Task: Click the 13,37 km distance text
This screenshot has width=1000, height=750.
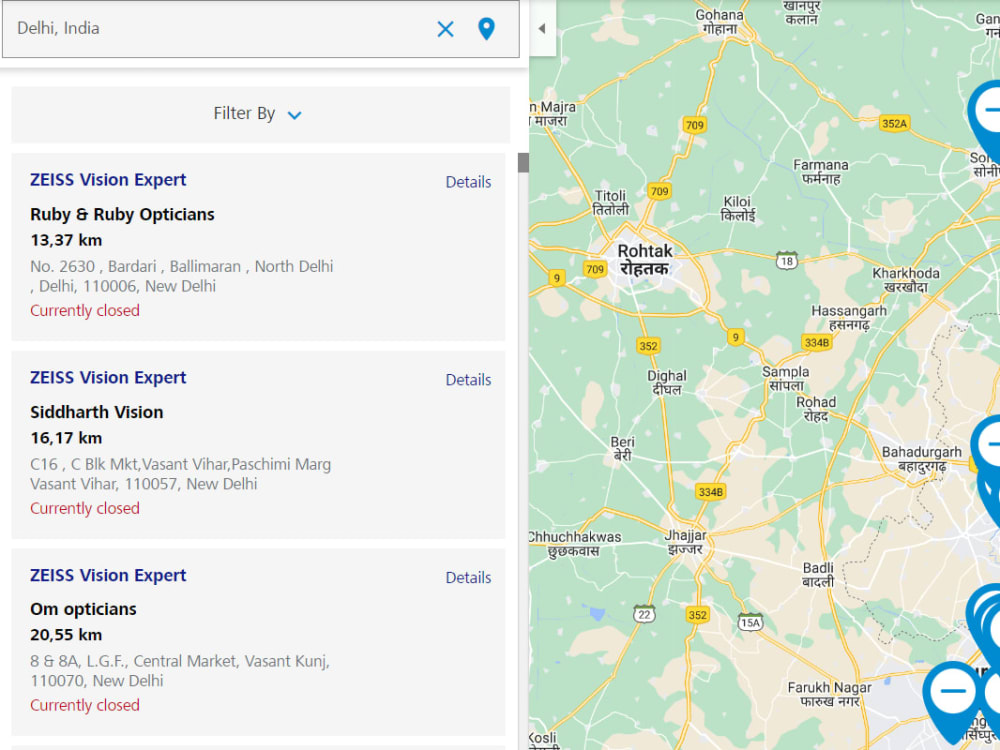Action: (x=66, y=240)
